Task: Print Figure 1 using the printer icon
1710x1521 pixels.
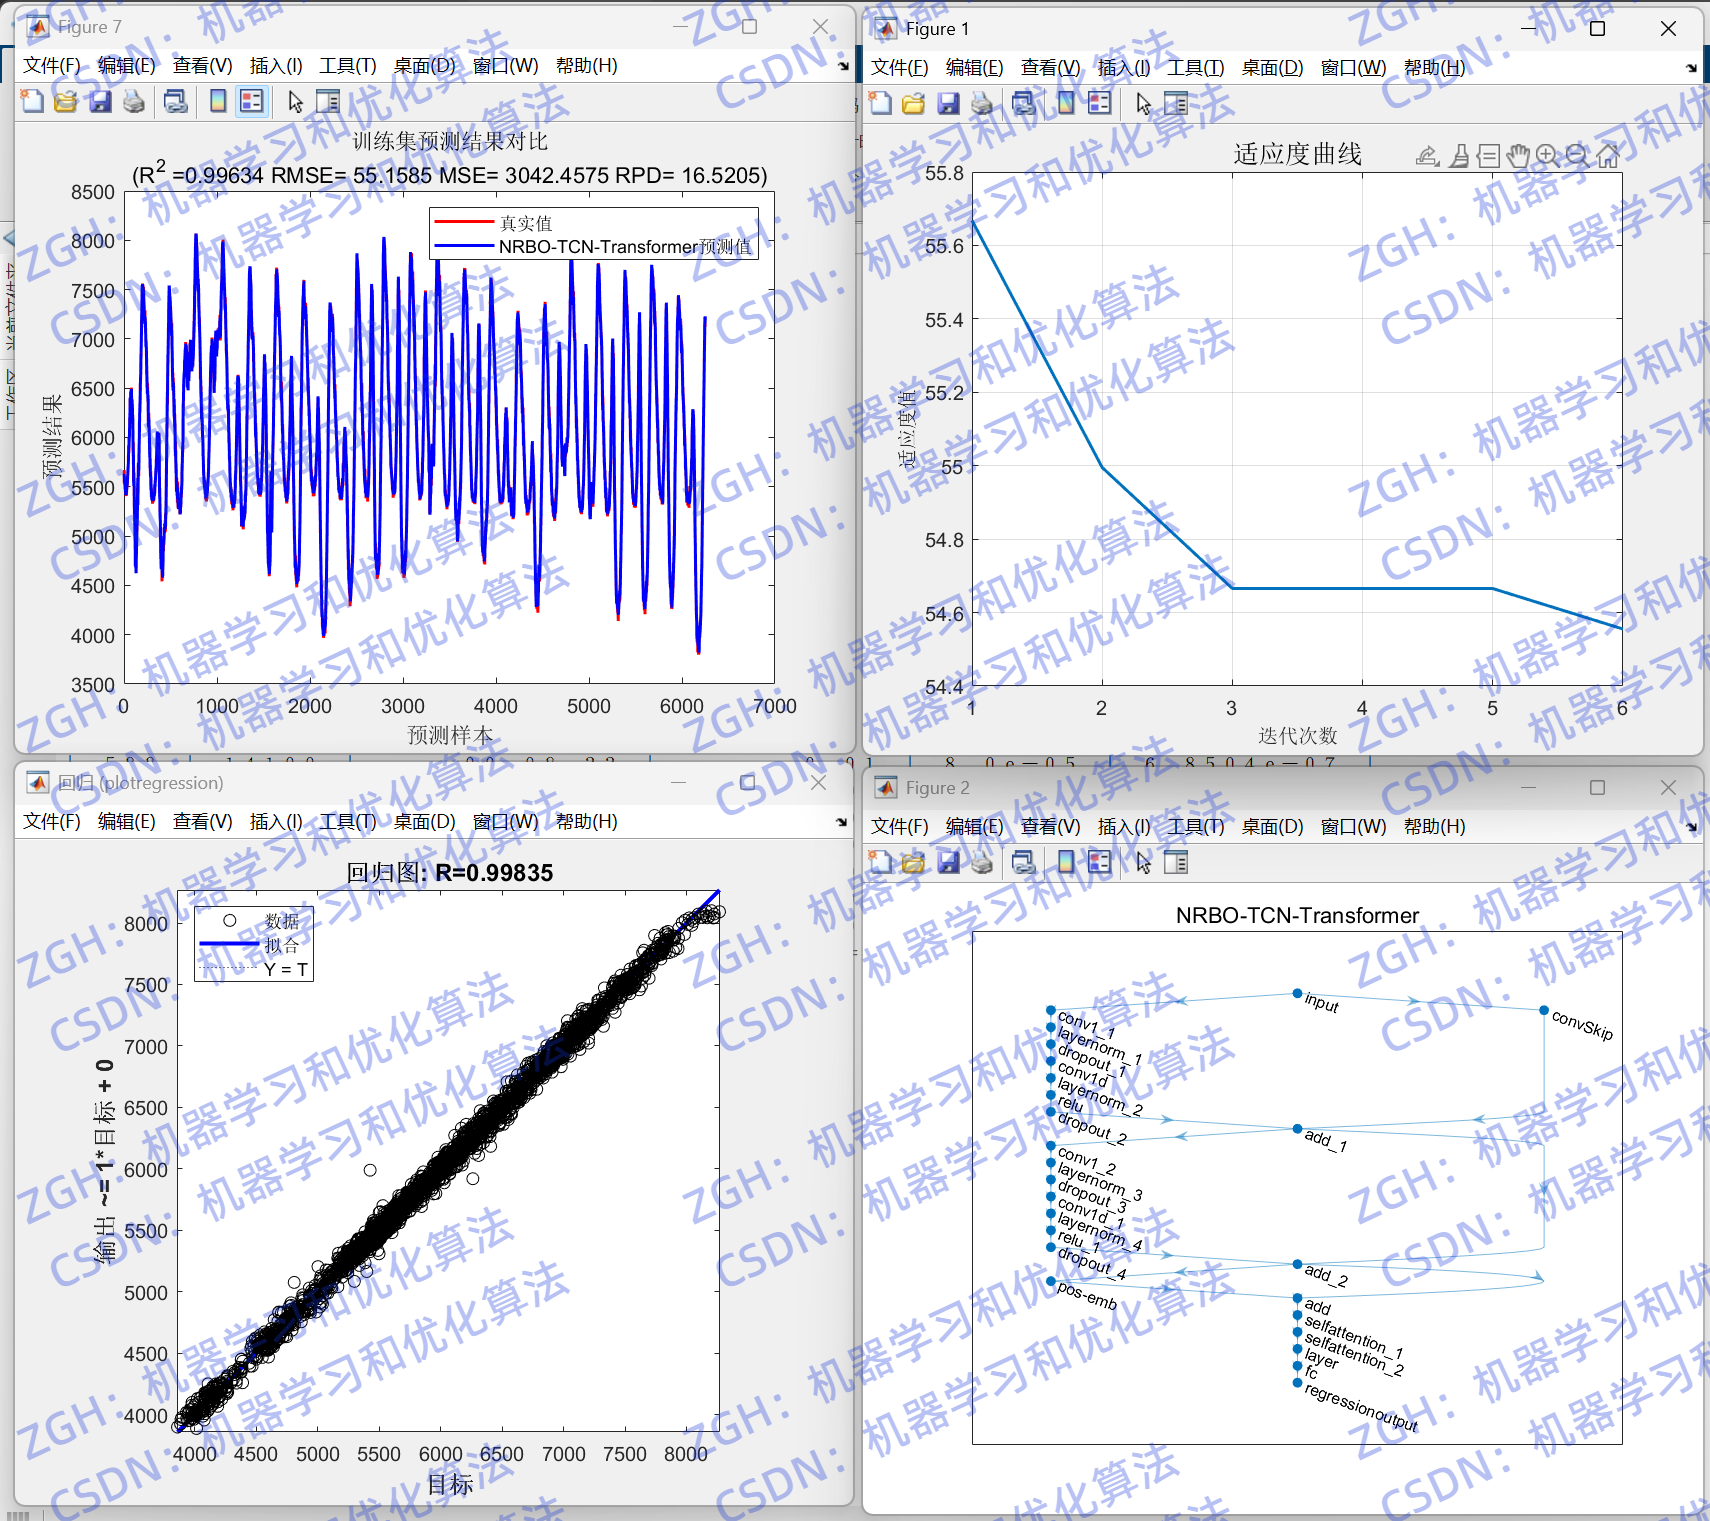Action: (x=982, y=103)
